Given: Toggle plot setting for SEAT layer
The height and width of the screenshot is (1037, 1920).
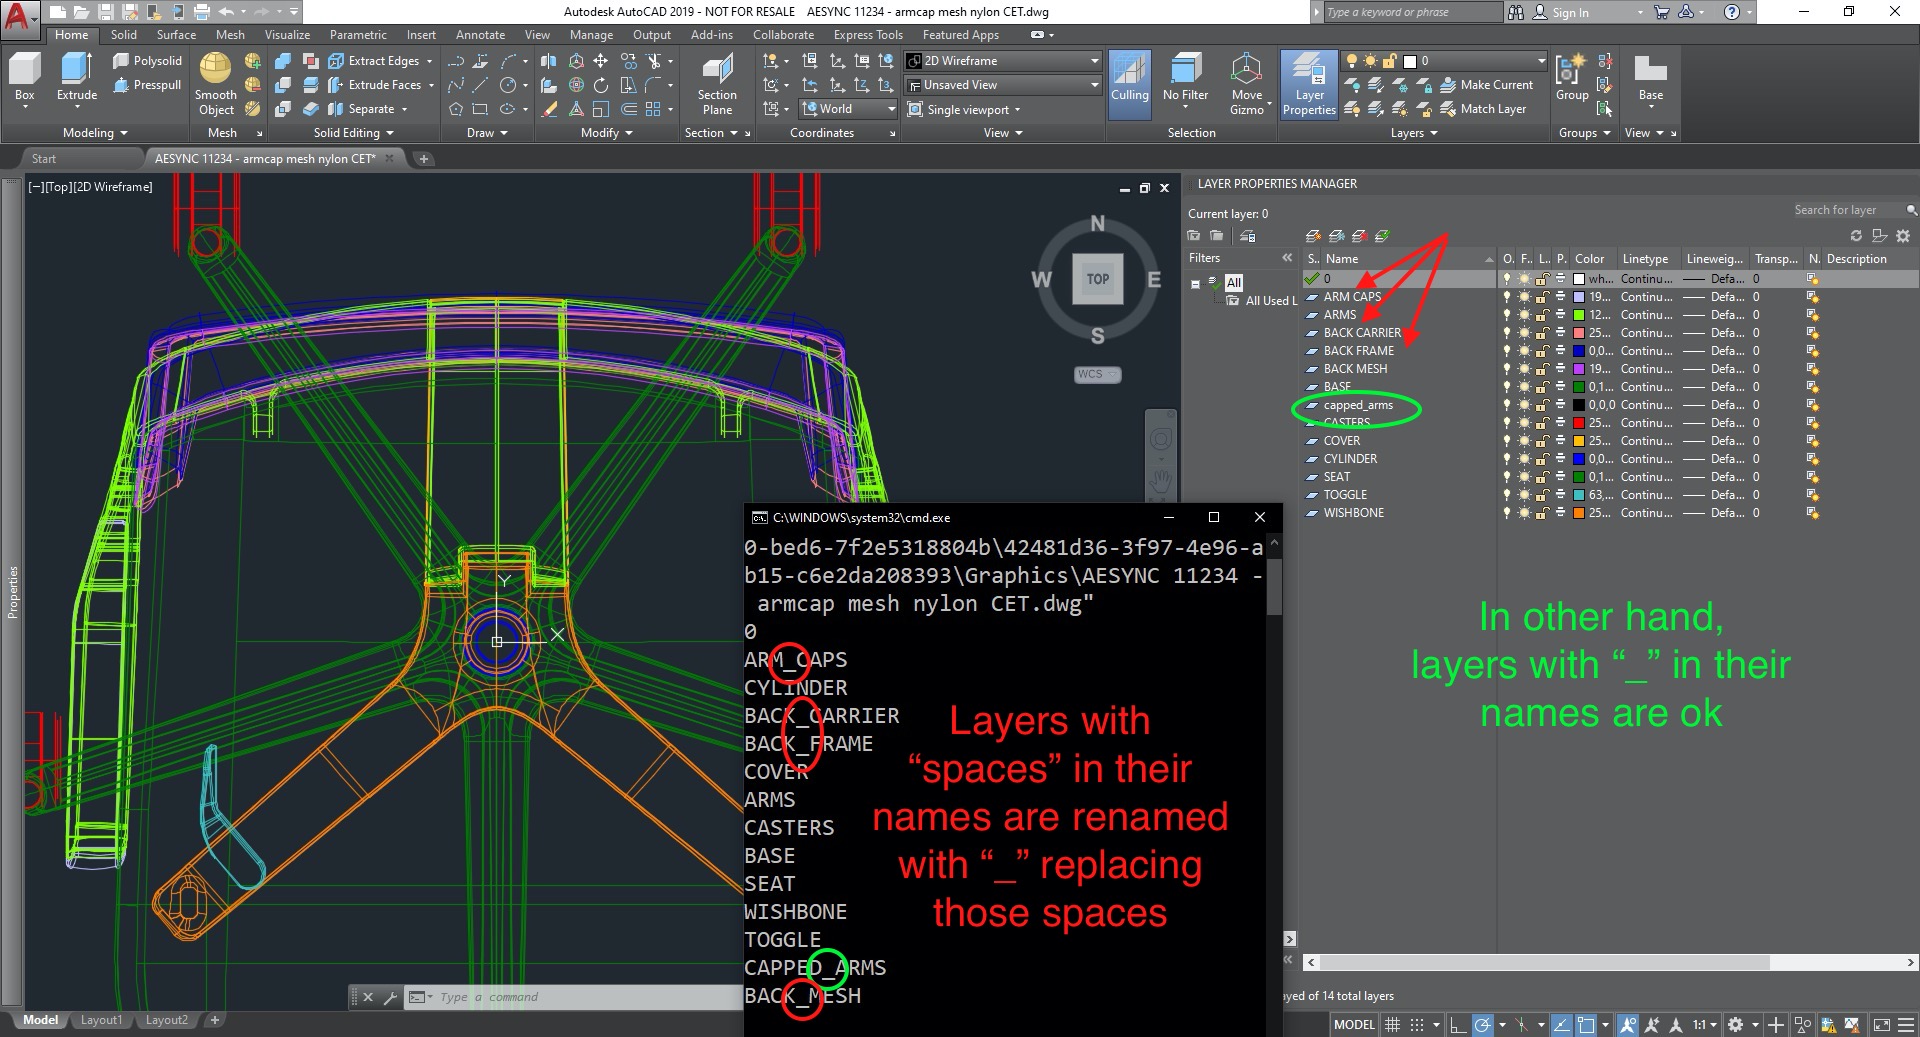Looking at the screenshot, I should click(1560, 477).
